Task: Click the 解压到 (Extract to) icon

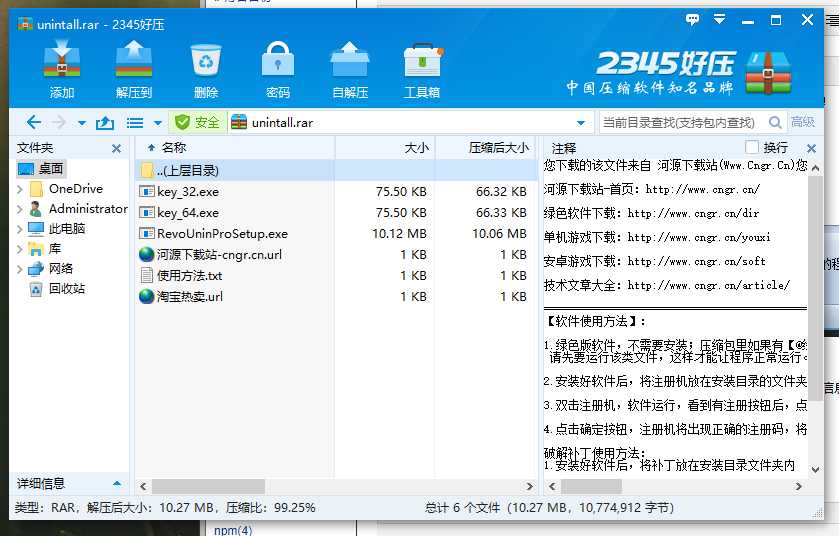Action: pos(134,70)
